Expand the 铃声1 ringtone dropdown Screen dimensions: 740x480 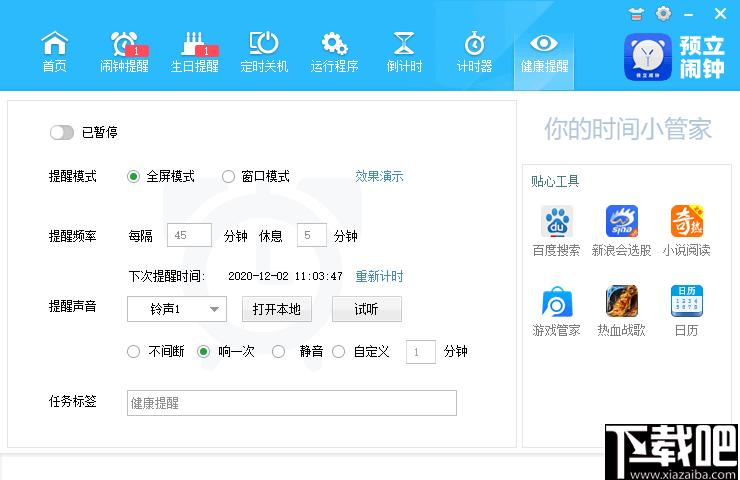click(x=177, y=309)
